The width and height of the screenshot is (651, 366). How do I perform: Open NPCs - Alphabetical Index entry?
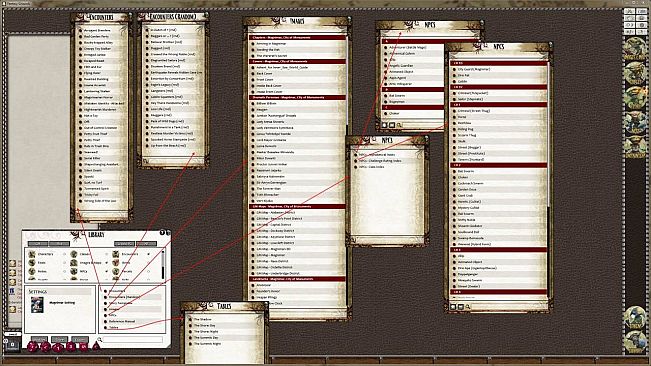coord(377,154)
